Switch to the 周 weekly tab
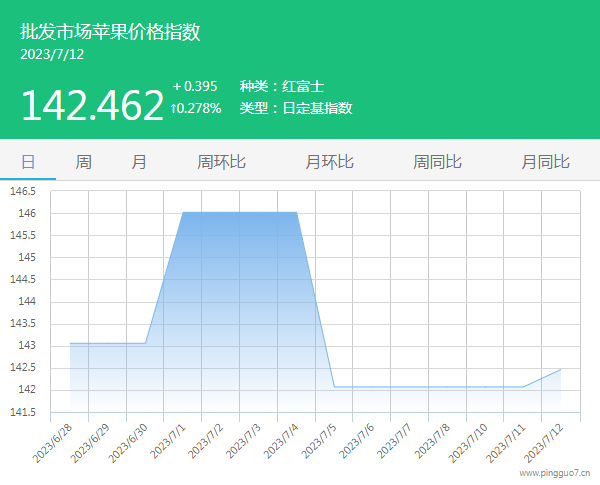The width and height of the screenshot is (600, 485). coord(84,161)
